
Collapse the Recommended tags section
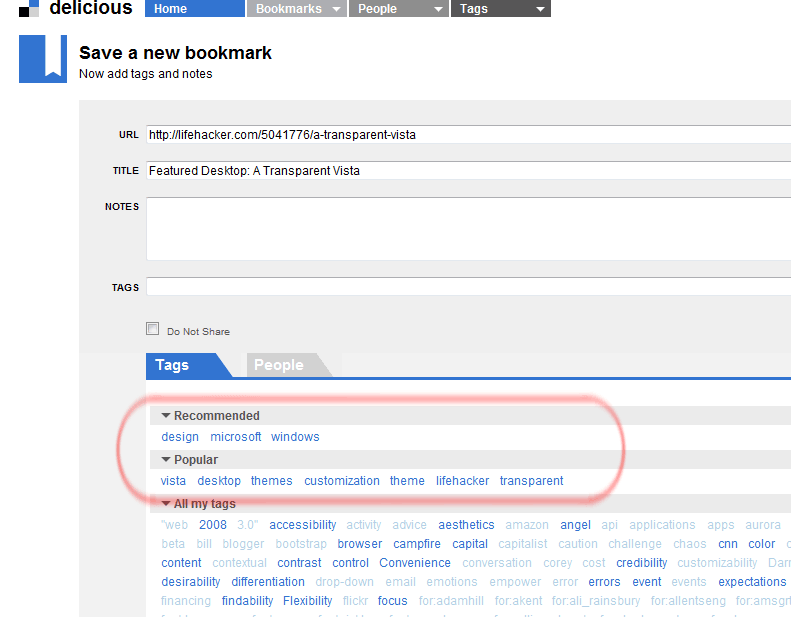click(166, 416)
